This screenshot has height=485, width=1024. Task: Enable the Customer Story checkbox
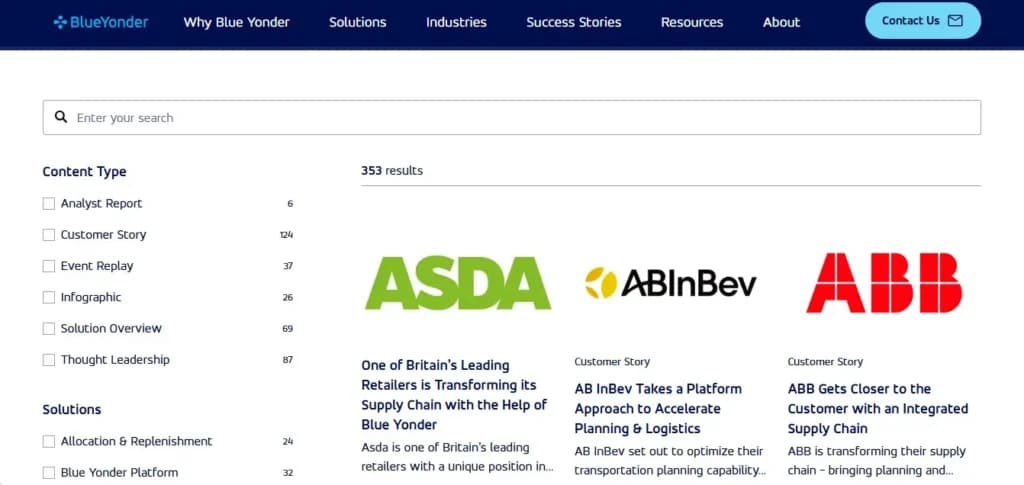(49, 235)
